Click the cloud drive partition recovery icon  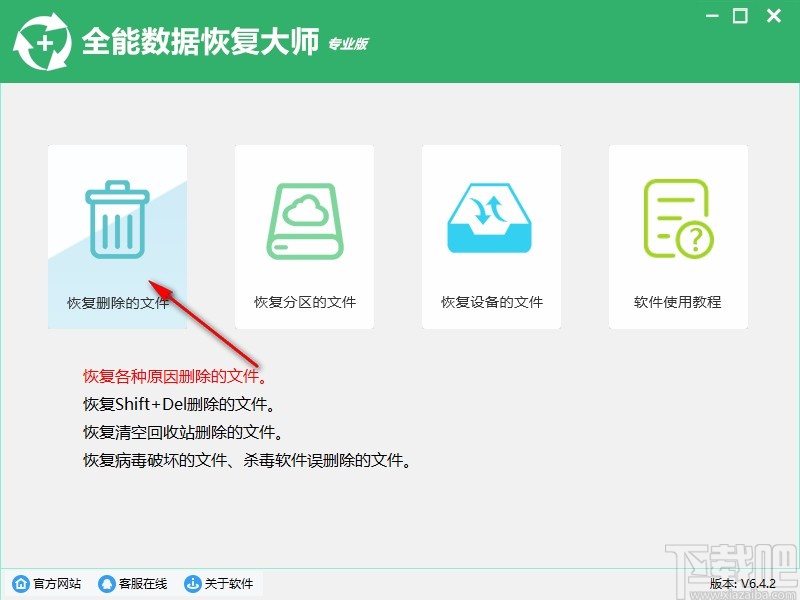point(305,221)
